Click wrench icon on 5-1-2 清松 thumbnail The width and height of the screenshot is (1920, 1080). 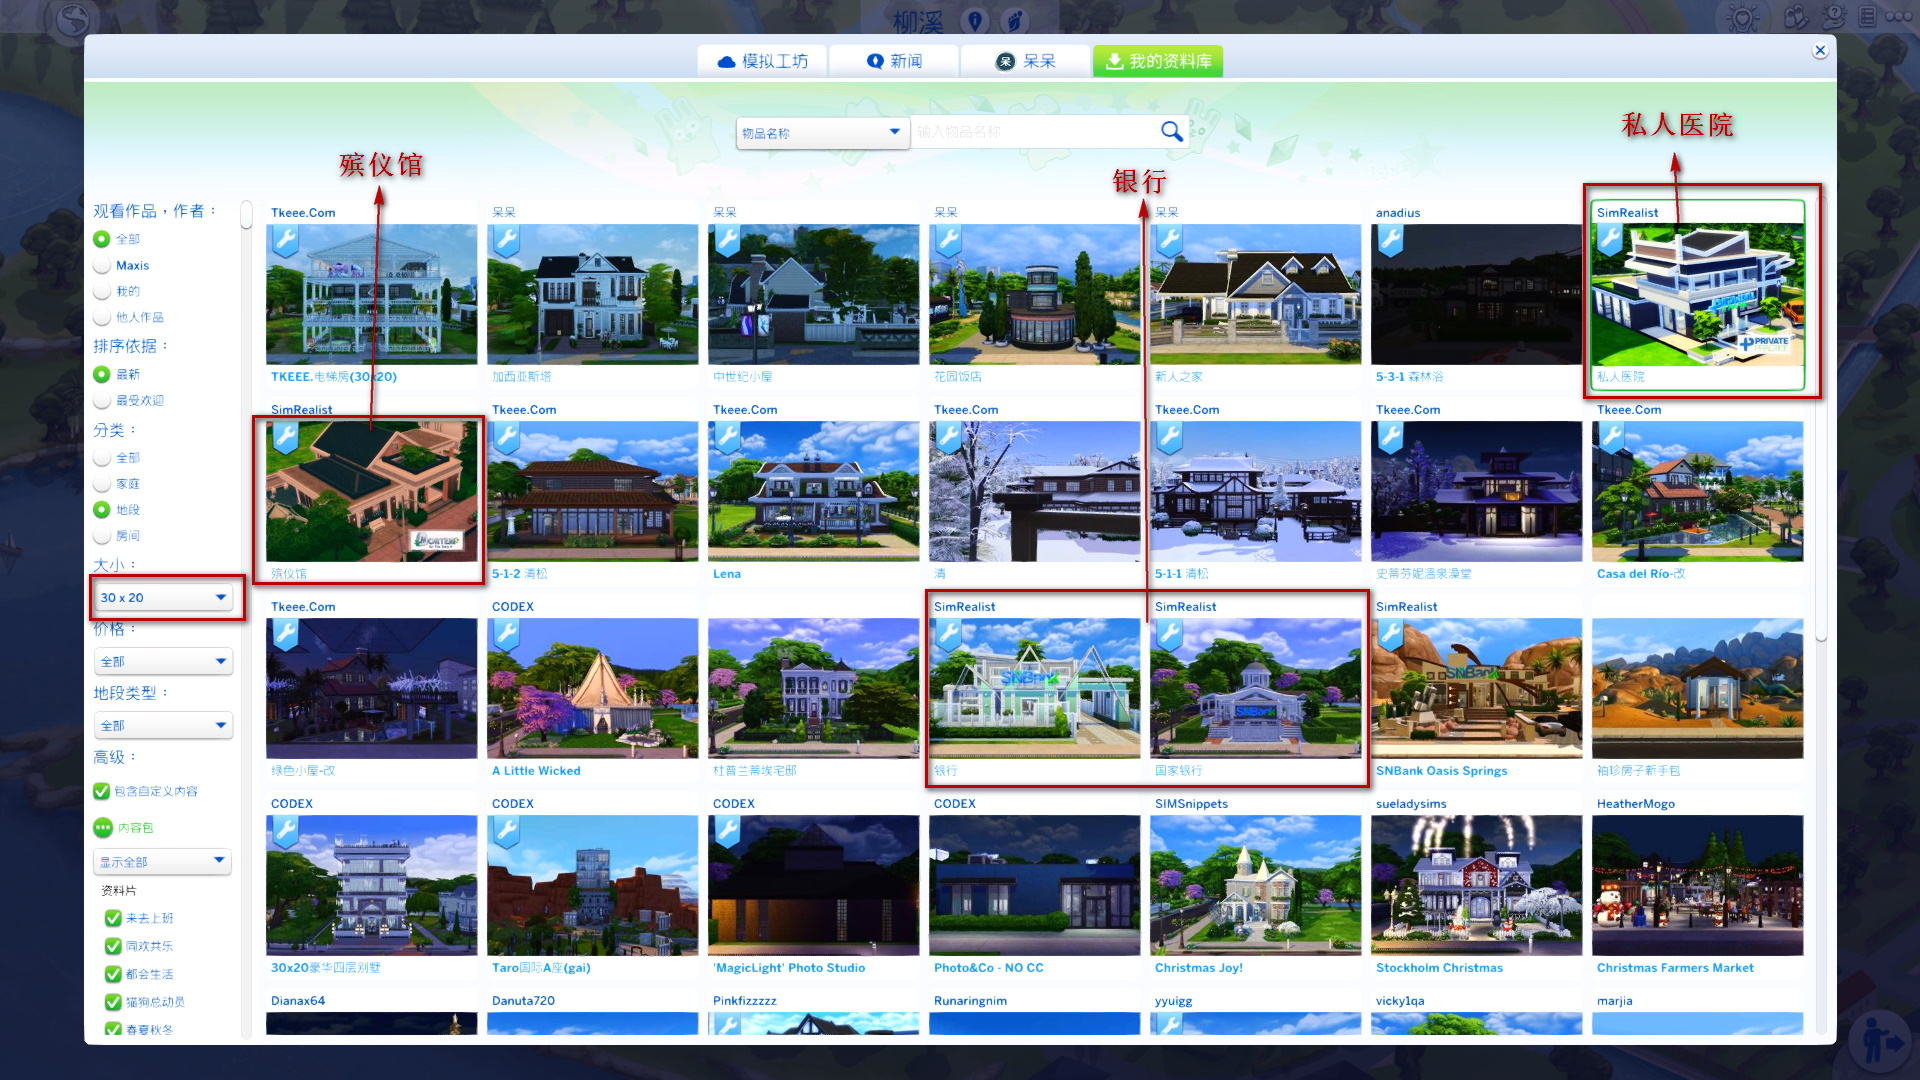(506, 438)
